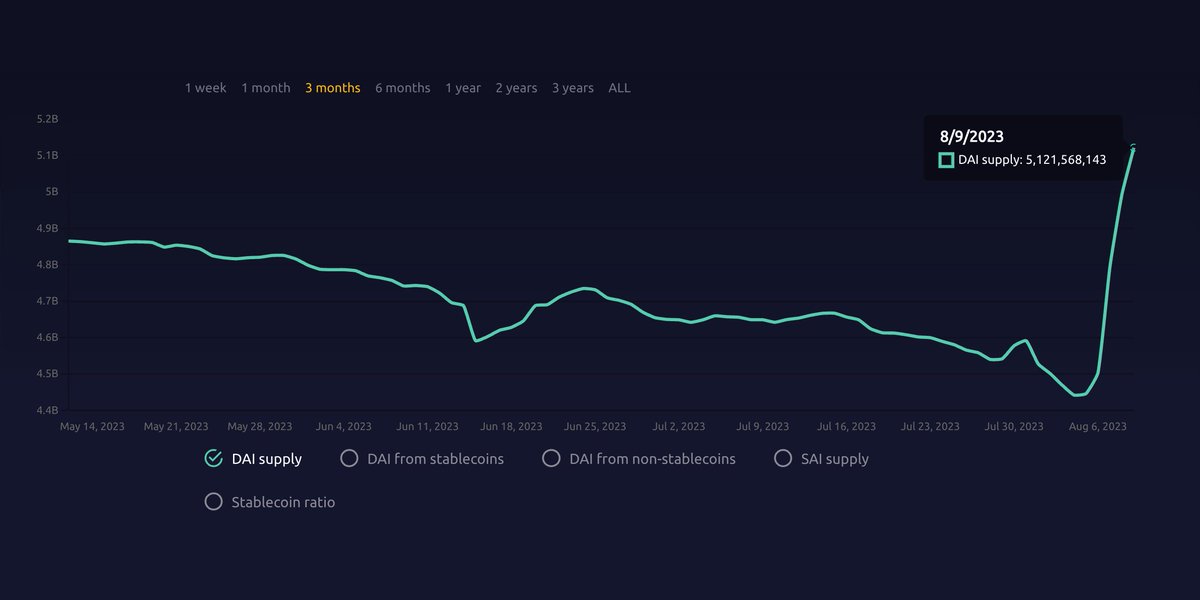Image resolution: width=1200 pixels, height=600 pixels.
Task: Click the Jul 16, 2023 axis label
Action: tap(848, 426)
